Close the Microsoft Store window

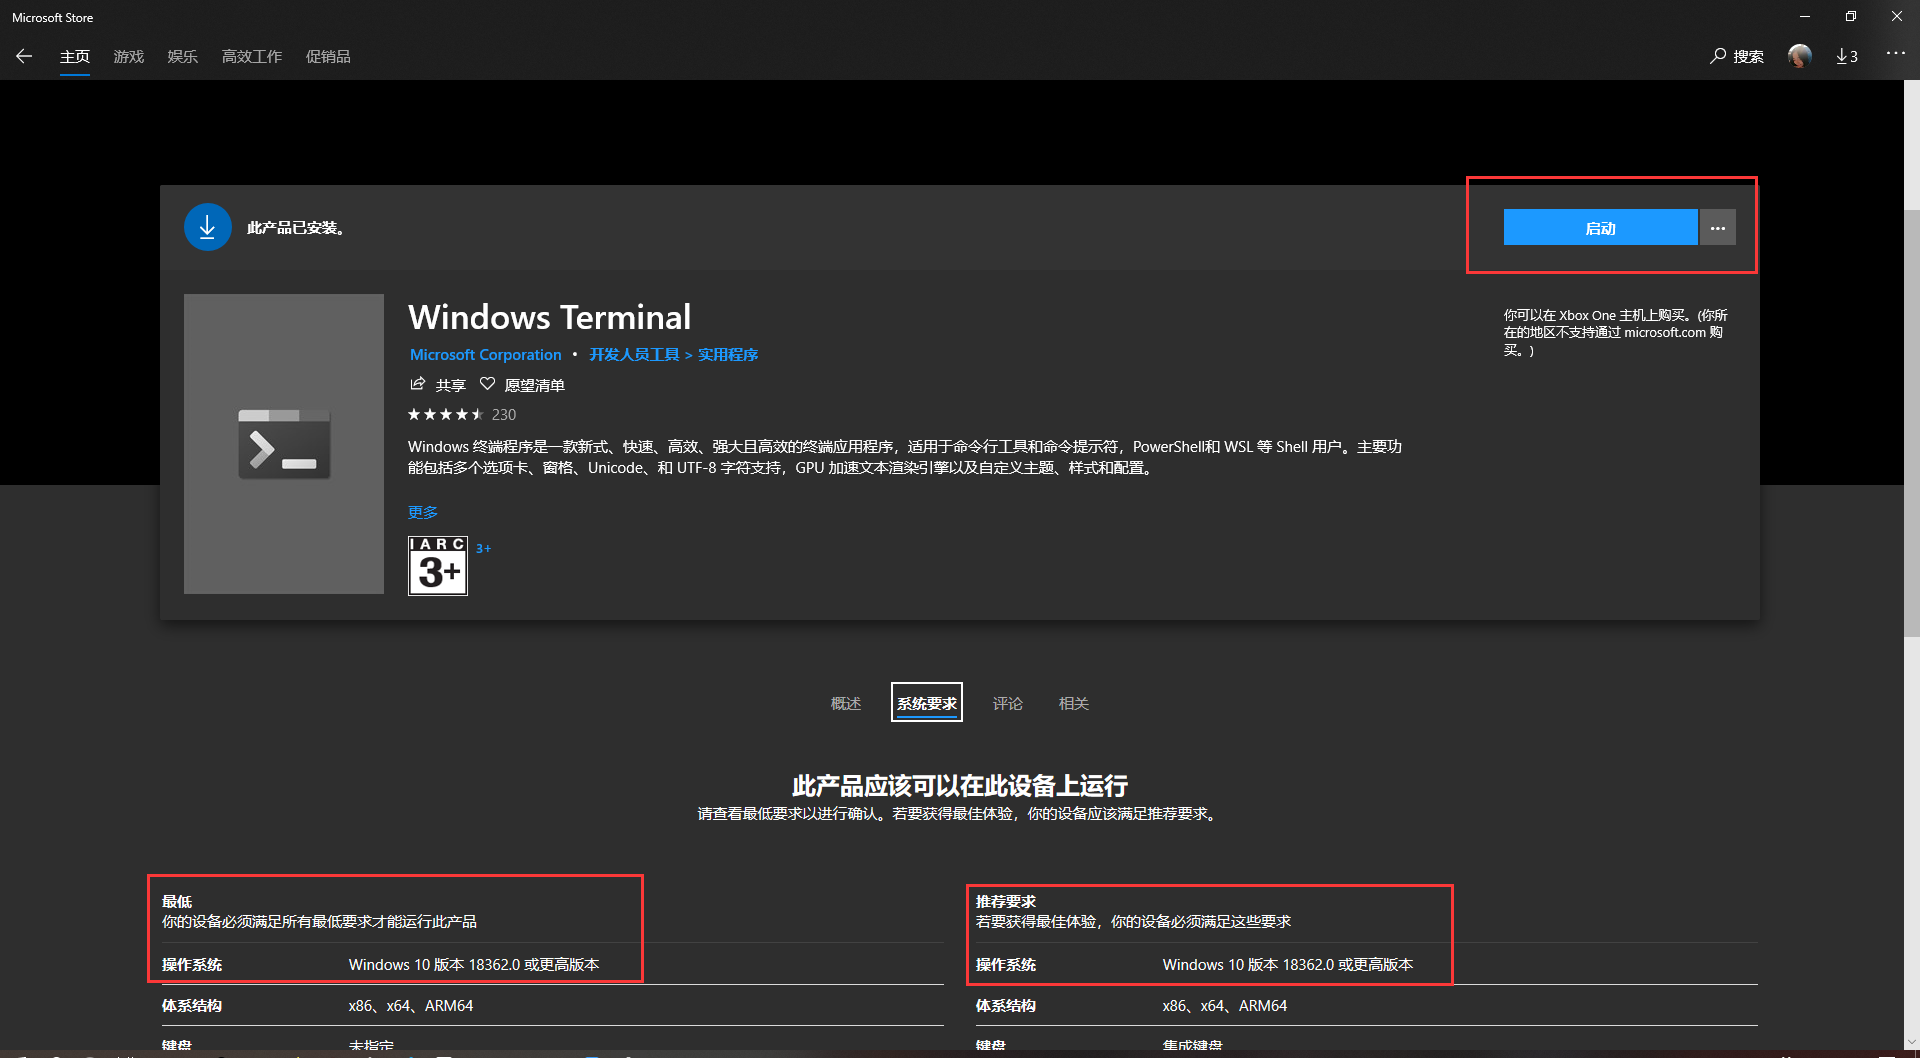(x=1897, y=17)
